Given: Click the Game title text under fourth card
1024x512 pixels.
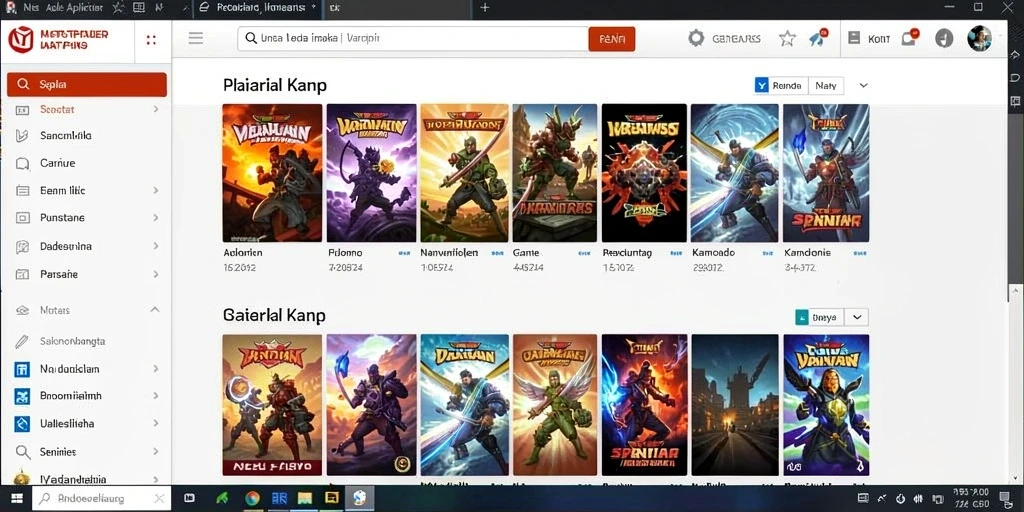Looking at the screenshot, I should [x=526, y=252].
